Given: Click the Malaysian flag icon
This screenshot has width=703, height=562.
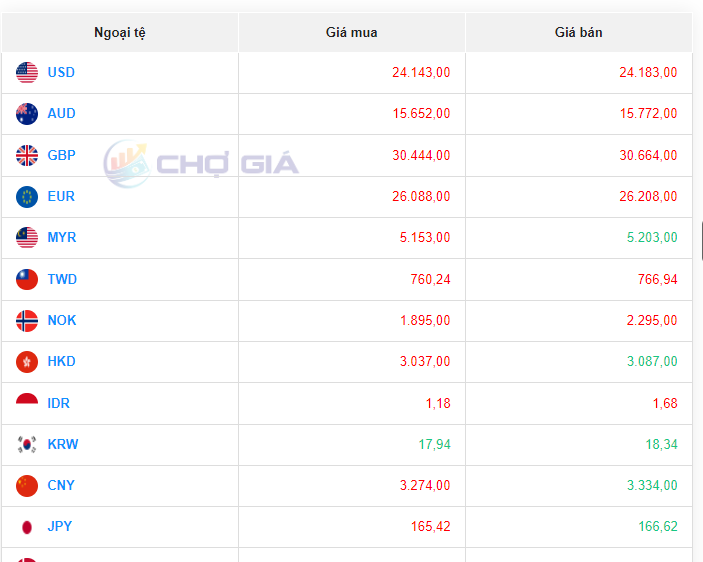Looking at the screenshot, I should (x=27, y=238).
